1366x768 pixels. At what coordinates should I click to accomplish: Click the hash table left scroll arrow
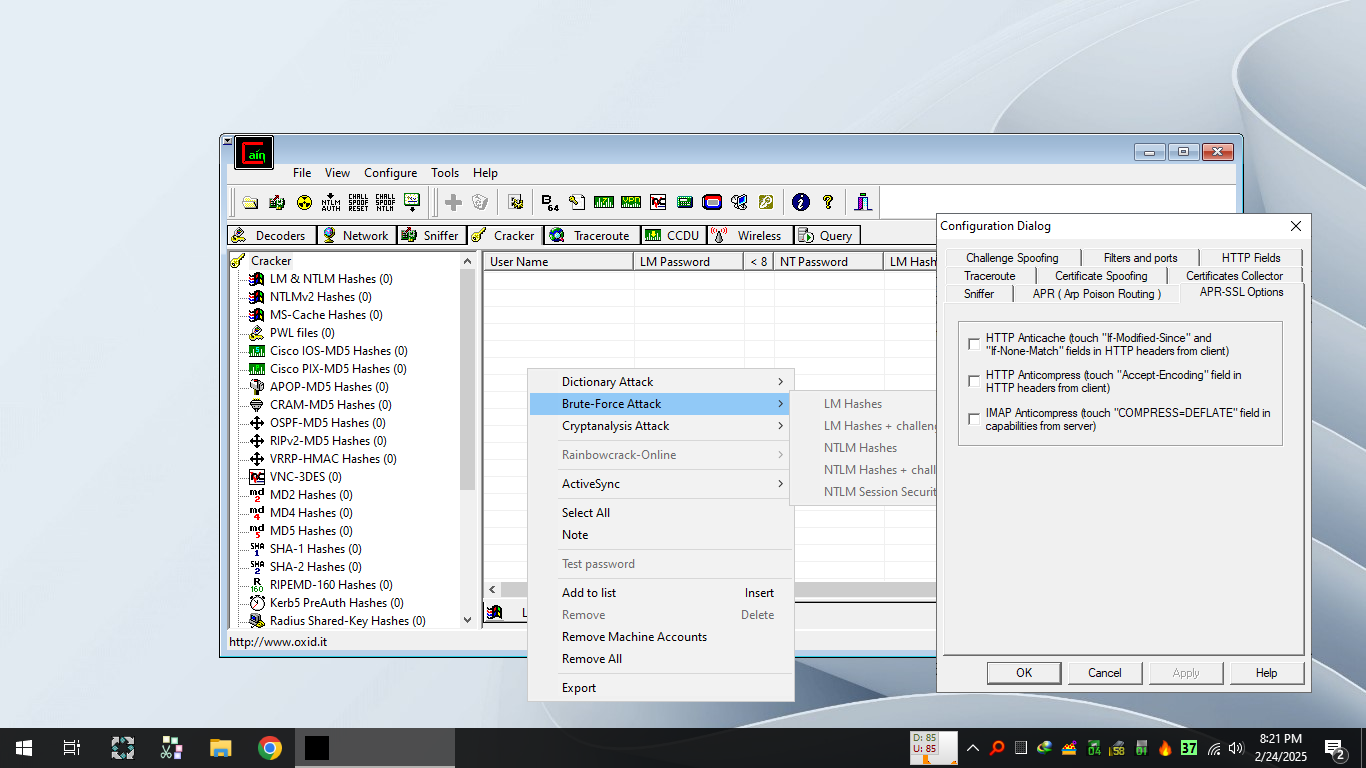click(492, 590)
